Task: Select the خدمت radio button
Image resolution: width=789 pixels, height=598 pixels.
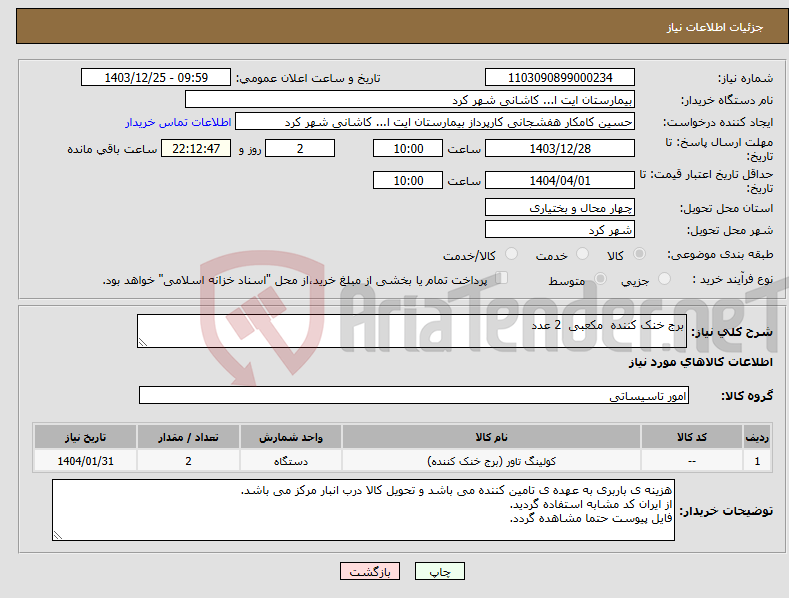Action: [582, 254]
